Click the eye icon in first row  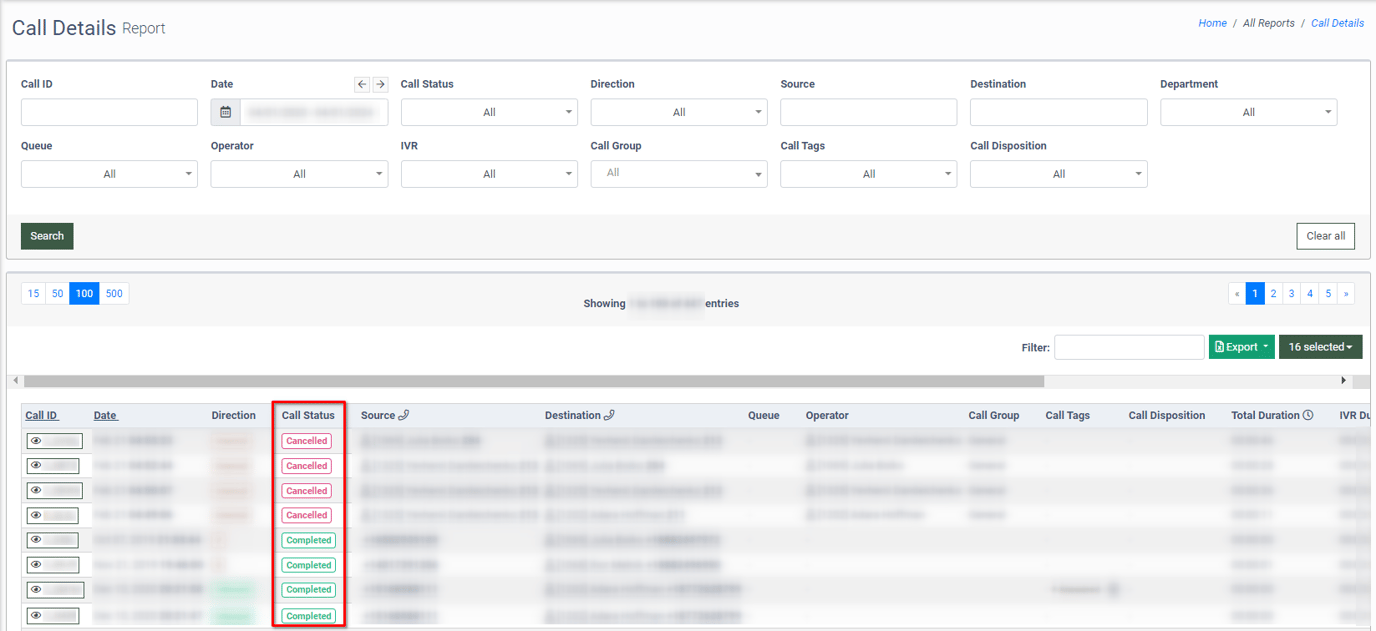(x=36, y=441)
